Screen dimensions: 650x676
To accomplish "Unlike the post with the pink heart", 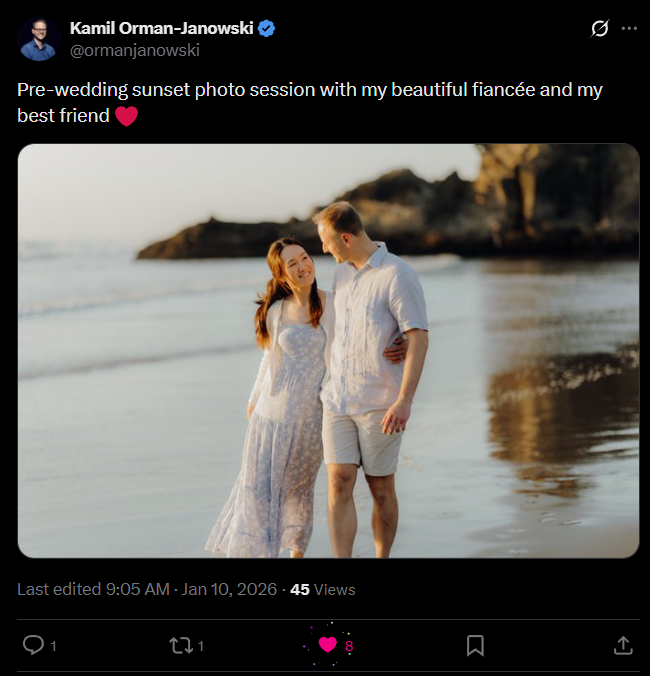I will (x=327, y=645).
